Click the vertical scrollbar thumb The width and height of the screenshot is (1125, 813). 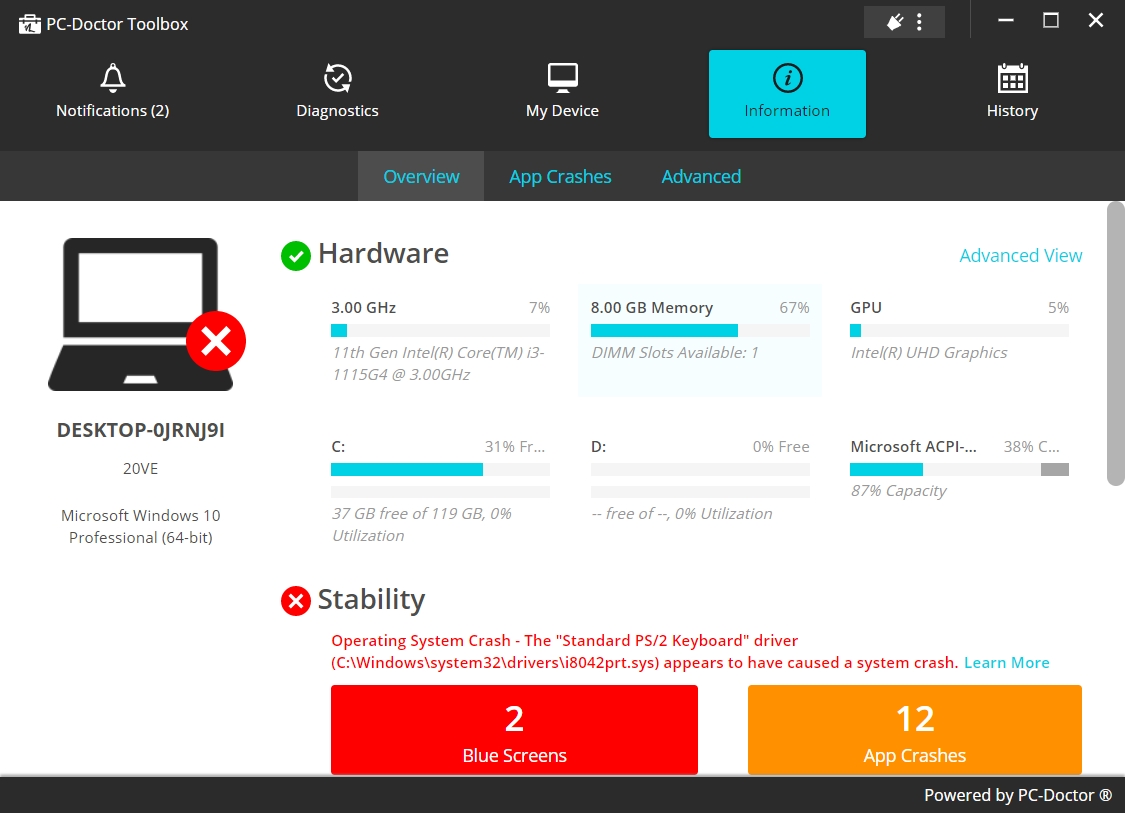pyautogui.click(x=1116, y=344)
